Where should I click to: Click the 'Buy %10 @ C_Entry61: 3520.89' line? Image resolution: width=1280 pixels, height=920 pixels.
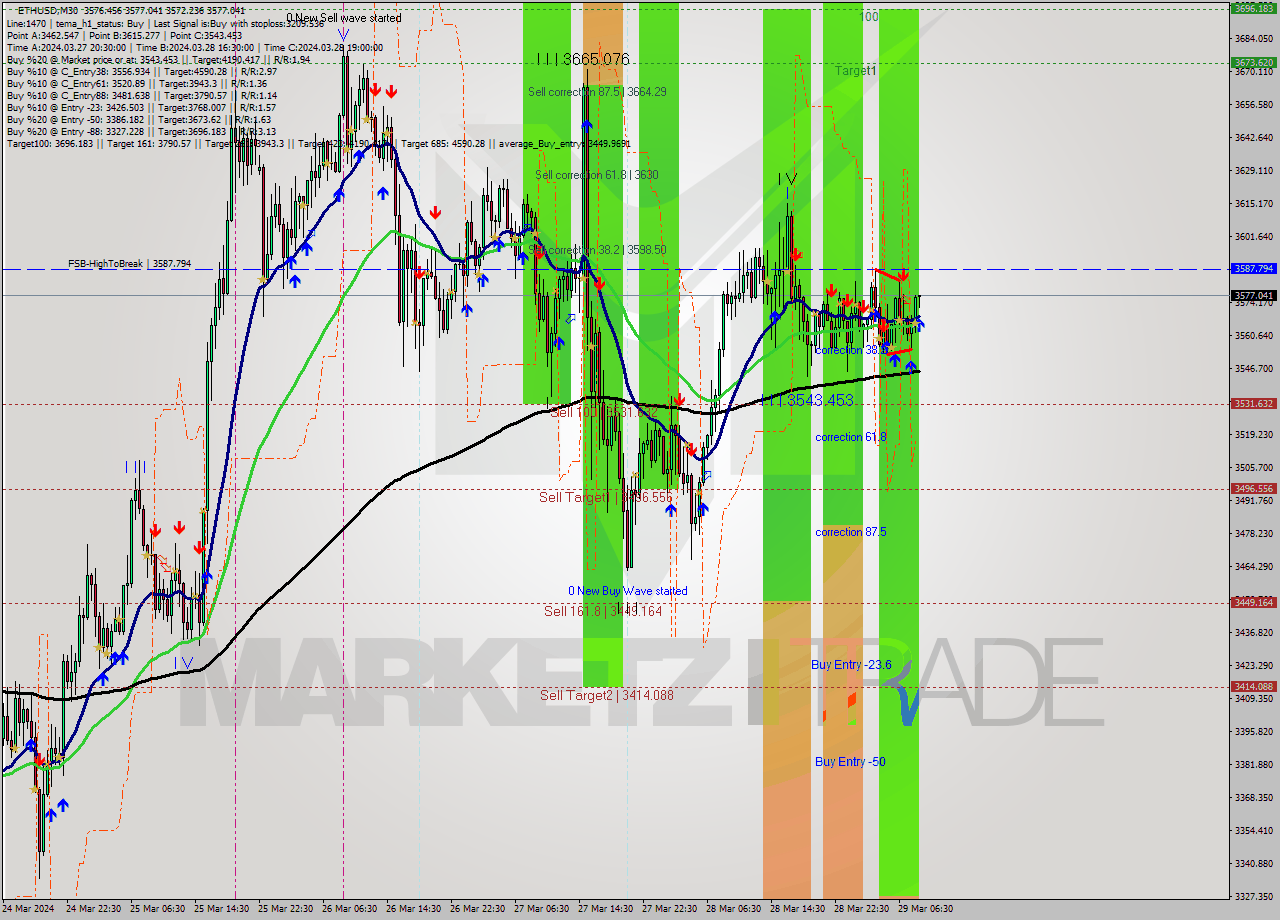[138, 83]
